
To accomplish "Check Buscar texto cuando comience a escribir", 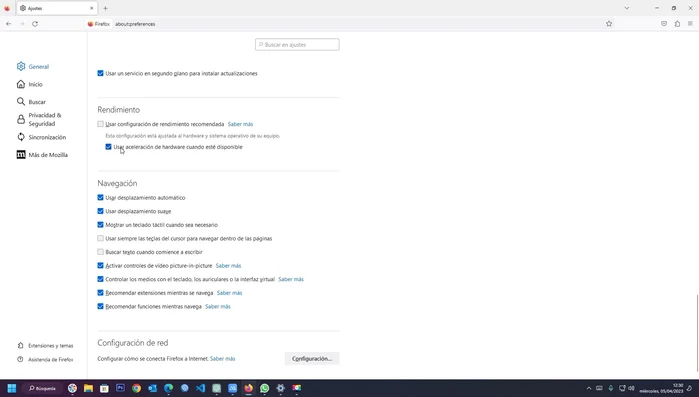I will pos(100,252).
